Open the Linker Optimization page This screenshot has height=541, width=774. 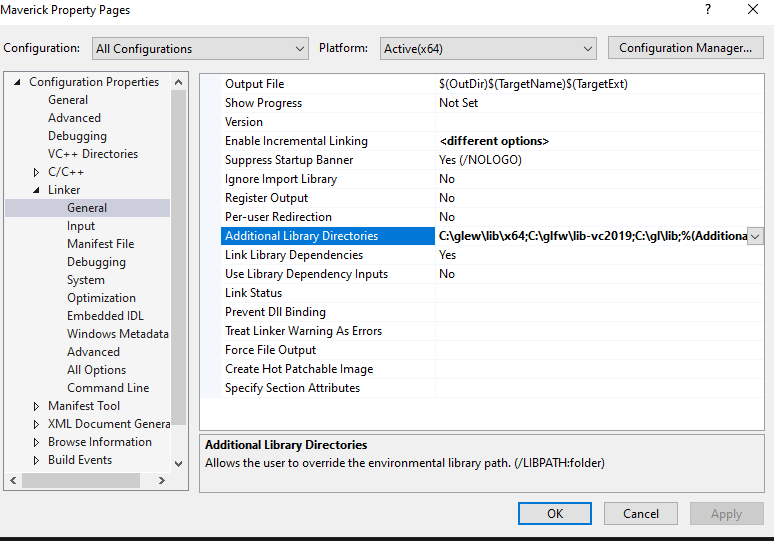point(101,298)
